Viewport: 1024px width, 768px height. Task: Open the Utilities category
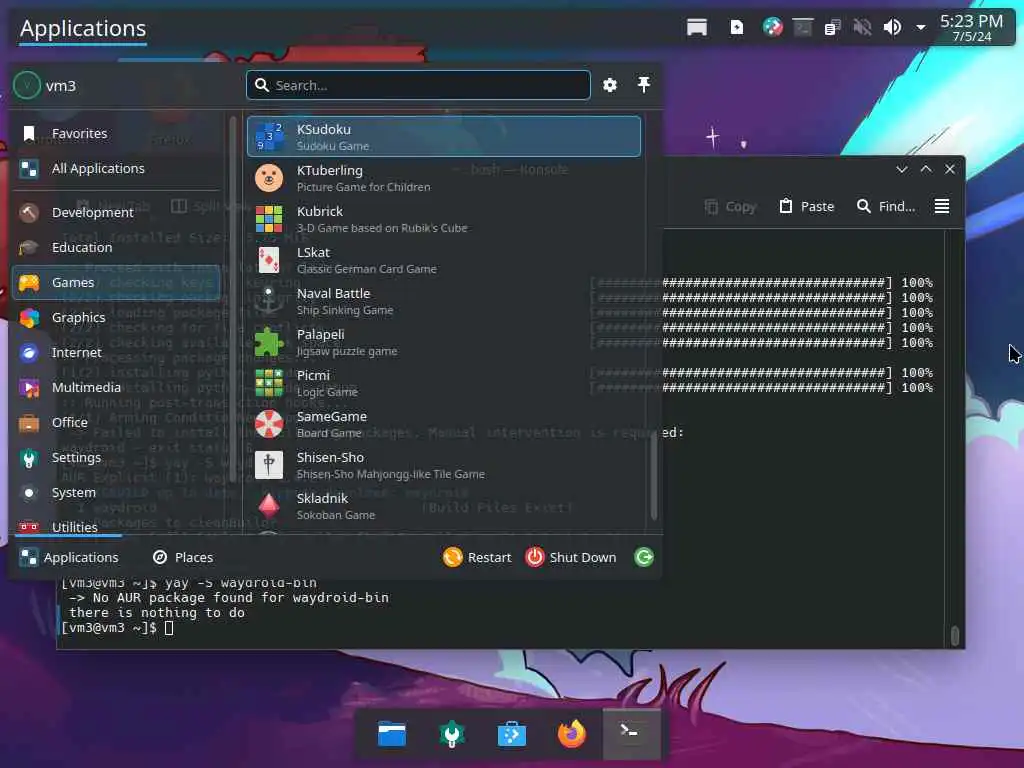coord(116,526)
